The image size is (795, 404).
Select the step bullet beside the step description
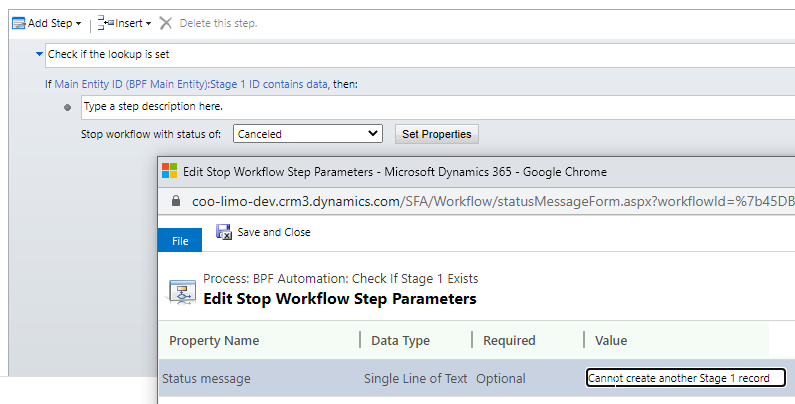point(67,107)
